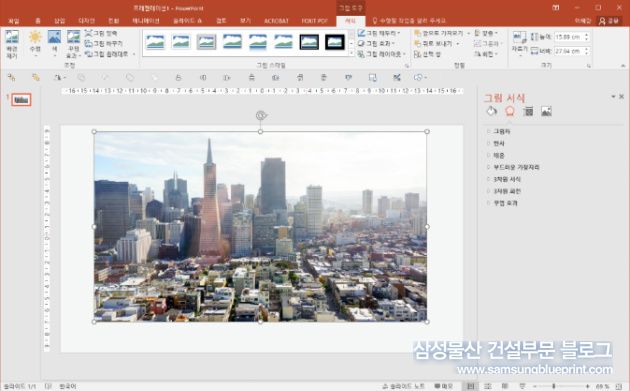Screen dimensions: 630x391
Task: Increase height with the stepper up arrow
Action: click(587, 35)
